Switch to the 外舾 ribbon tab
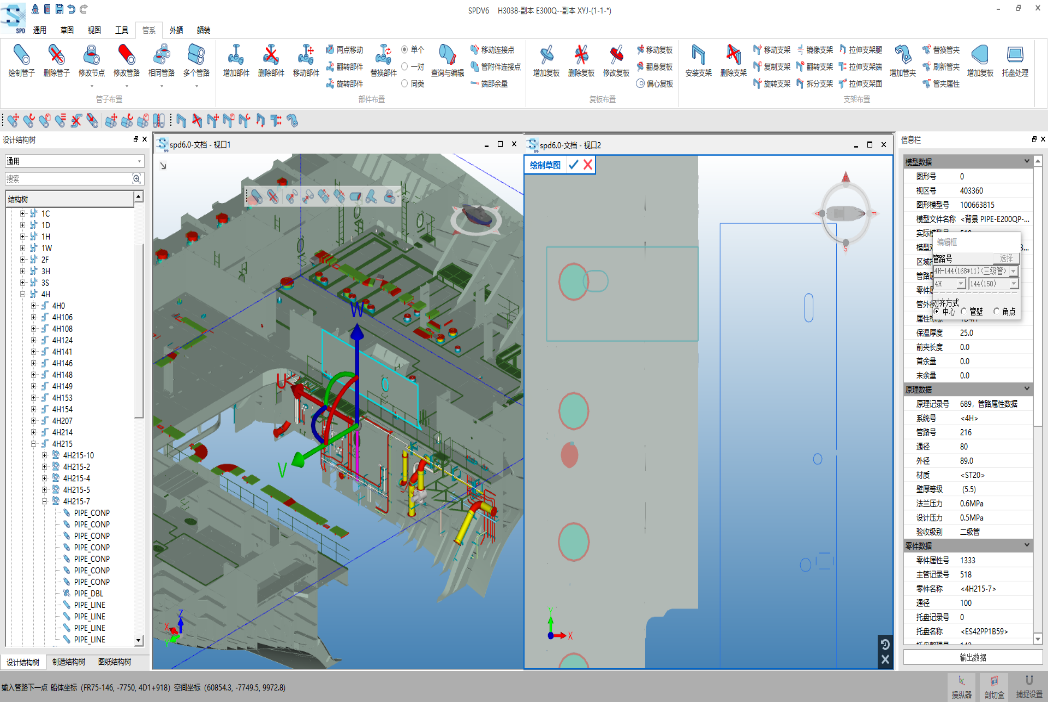This screenshot has width=1048, height=702. pyautogui.click(x=176, y=31)
